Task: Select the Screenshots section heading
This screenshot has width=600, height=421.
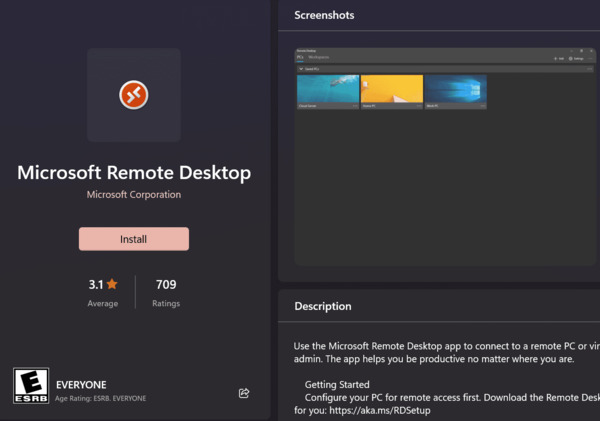Action: click(x=324, y=15)
